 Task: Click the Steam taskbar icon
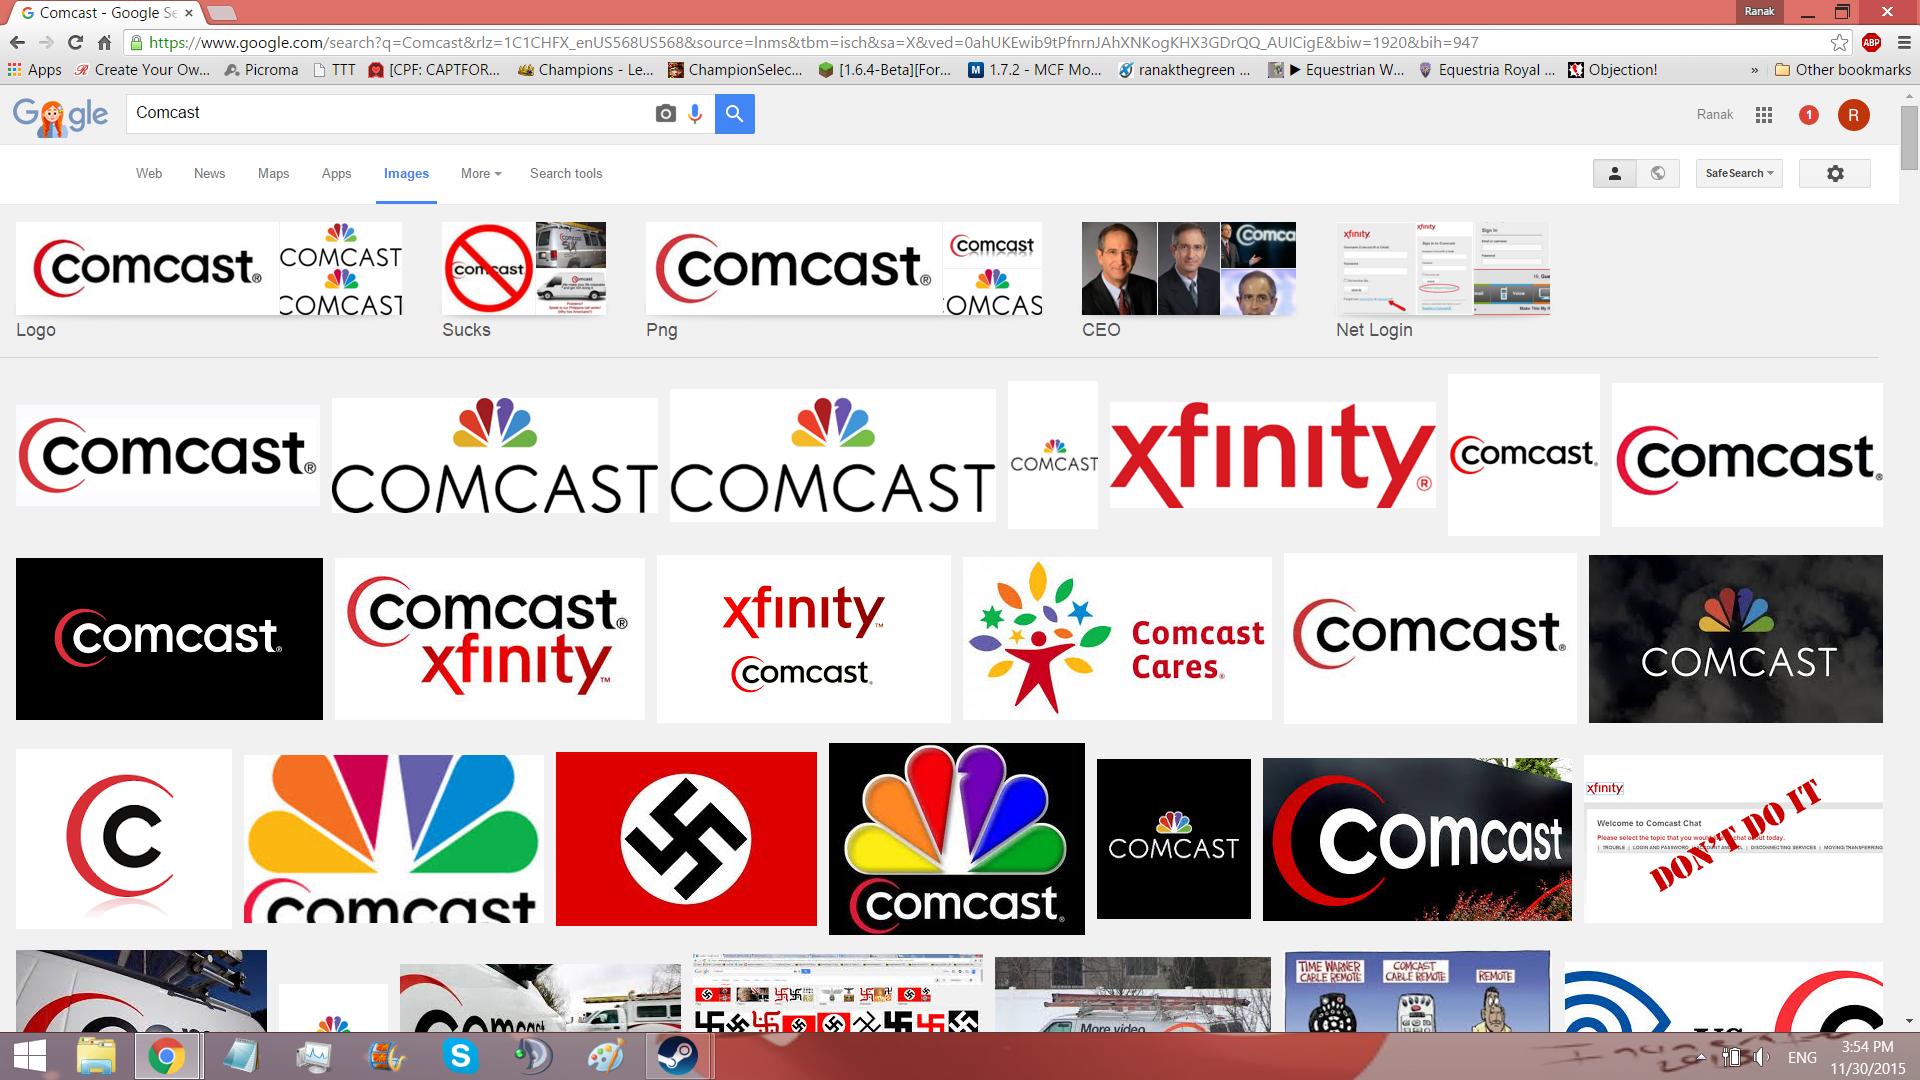[674, 1055]
